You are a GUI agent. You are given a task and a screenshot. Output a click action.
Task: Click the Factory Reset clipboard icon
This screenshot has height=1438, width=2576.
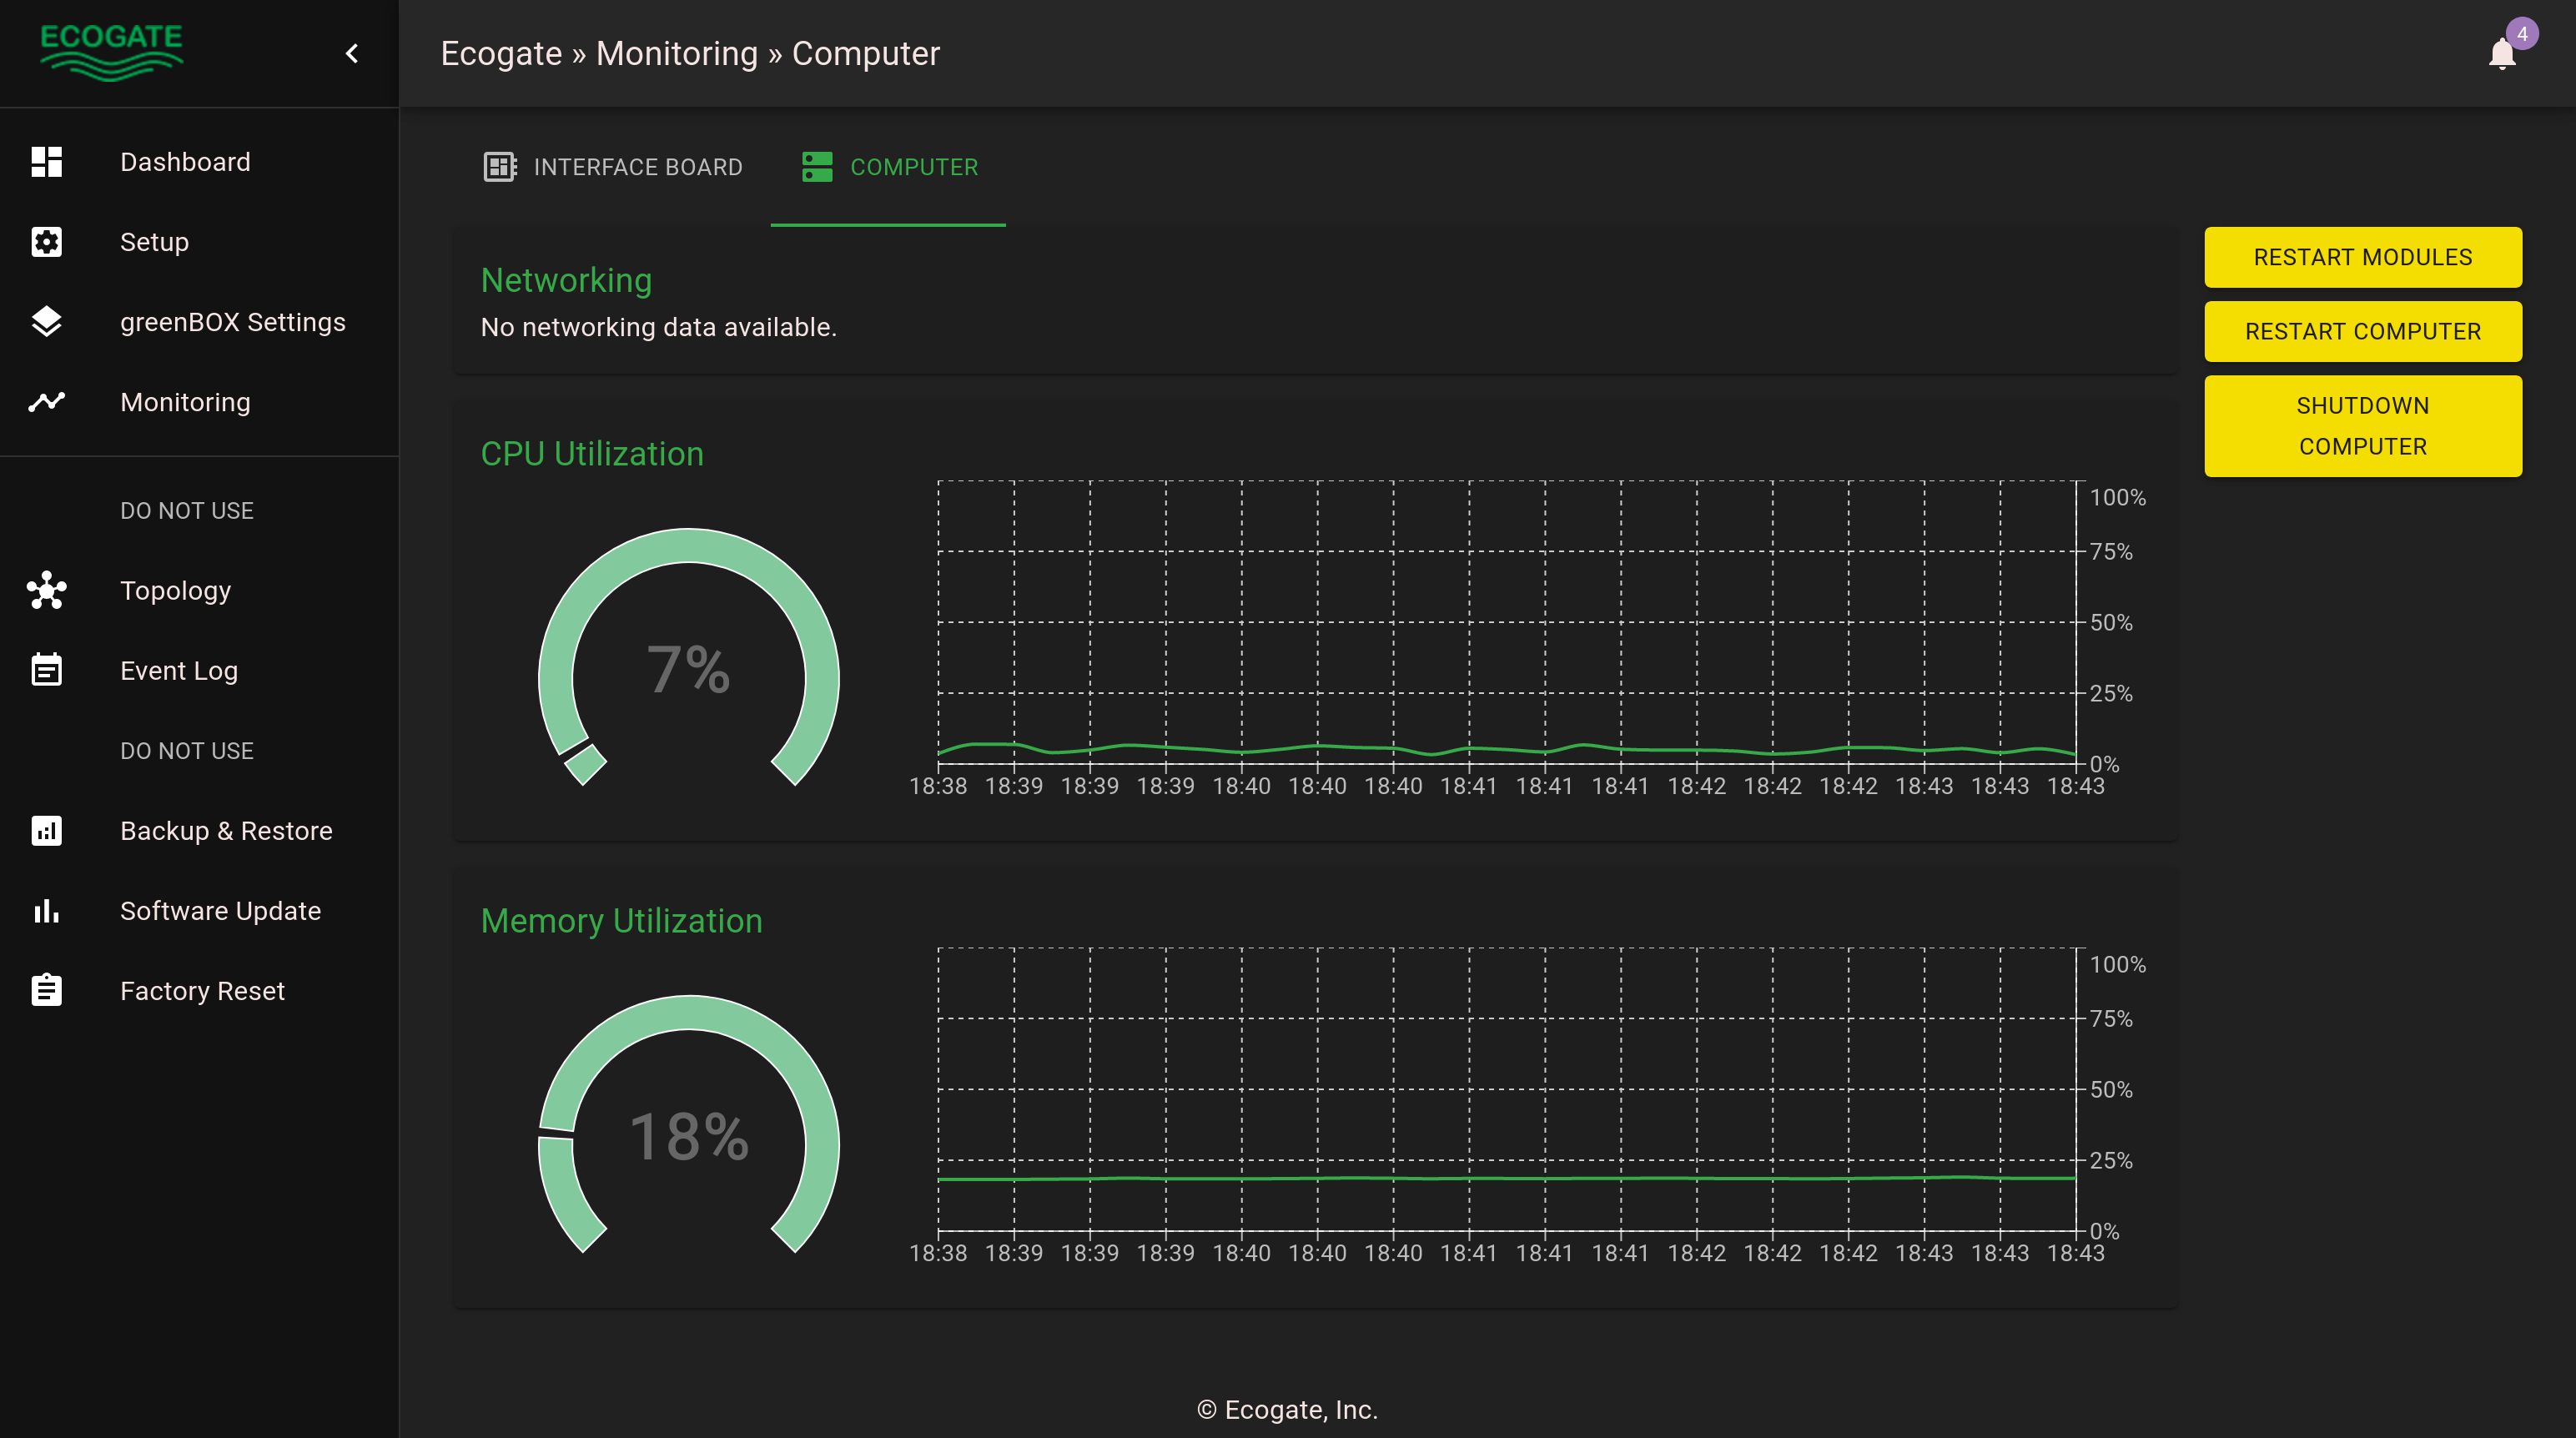click(46, 990)
